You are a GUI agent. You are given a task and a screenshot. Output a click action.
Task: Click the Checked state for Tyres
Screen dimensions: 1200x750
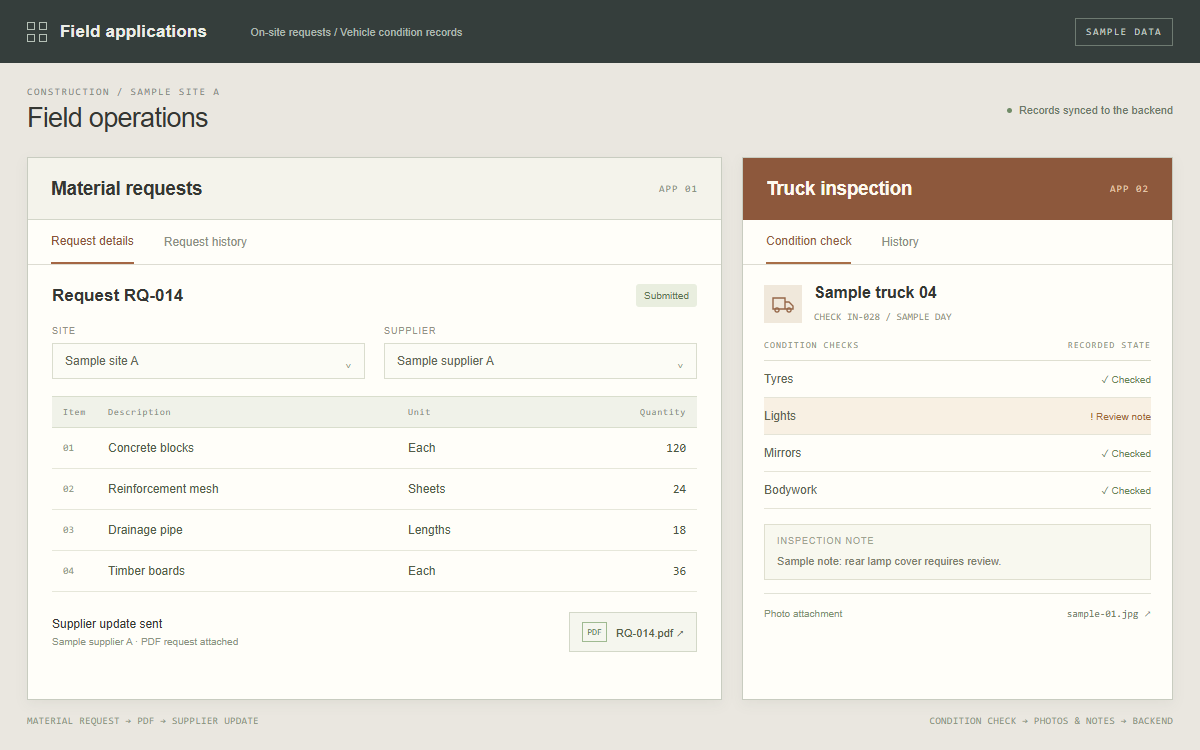click(x=1126, y=380)
